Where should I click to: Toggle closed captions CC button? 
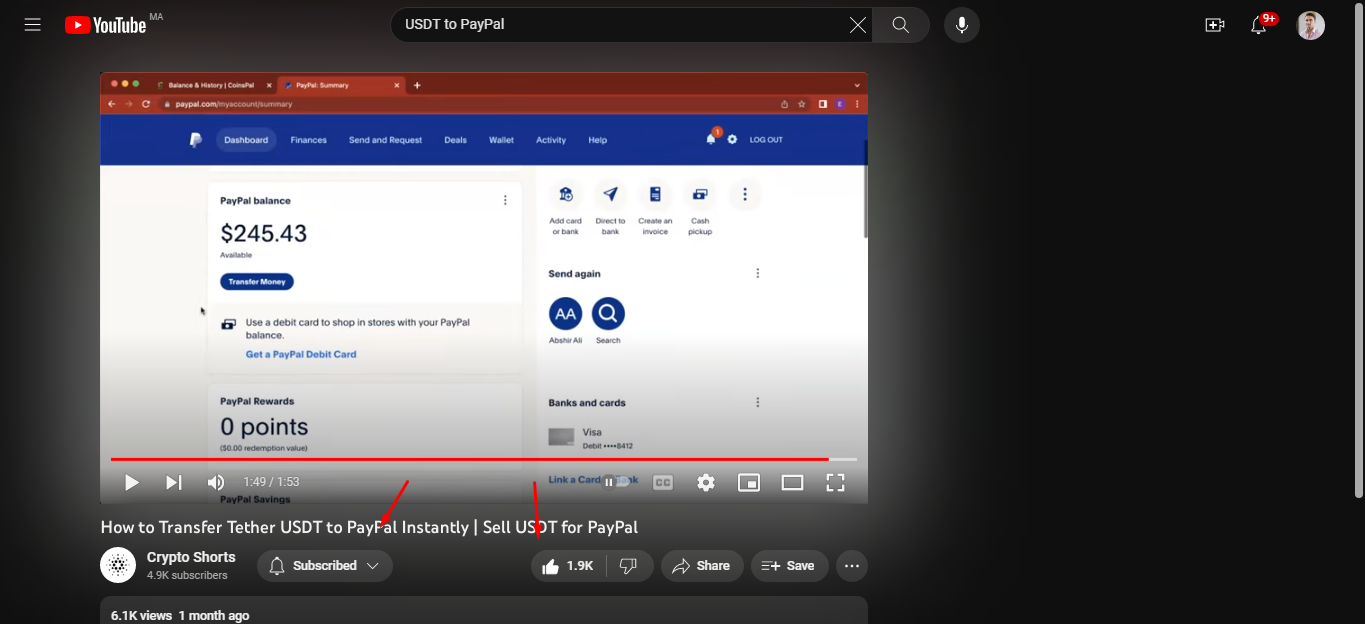(662, 482)
